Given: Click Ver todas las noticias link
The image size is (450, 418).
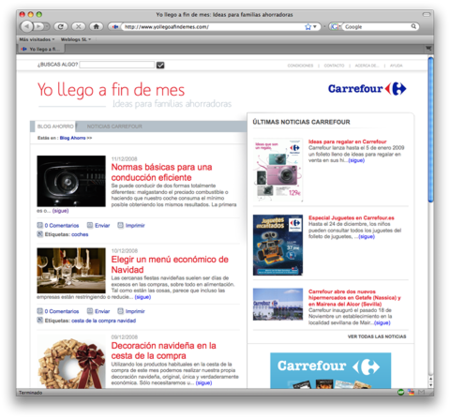Looking at the screenshot, I should coord(377,336).
